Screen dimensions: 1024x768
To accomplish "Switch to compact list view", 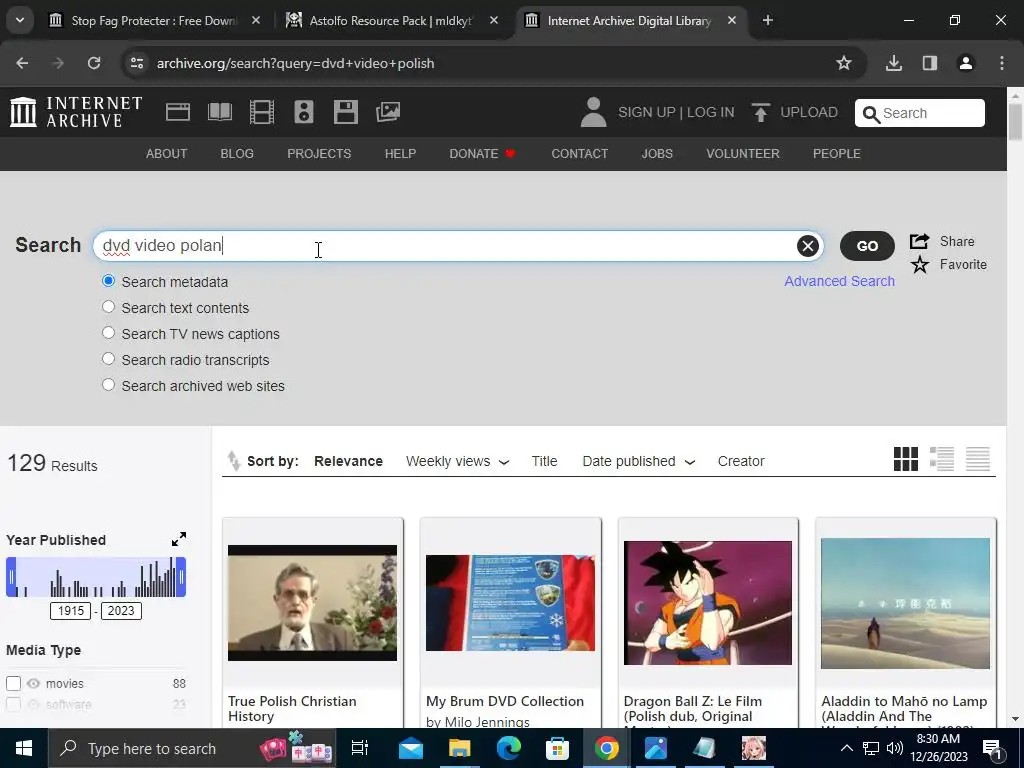I will point(978,459).
